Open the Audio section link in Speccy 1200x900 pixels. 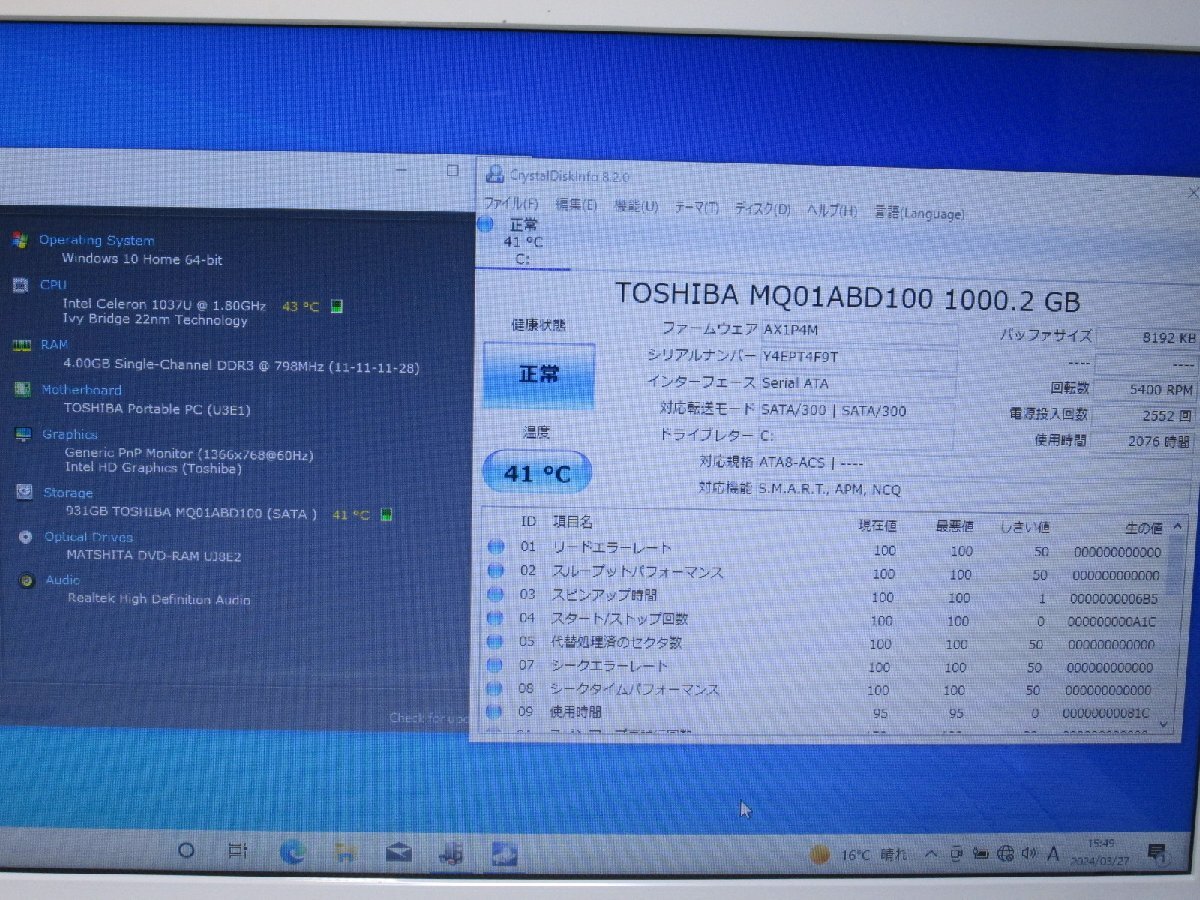point(62,580)
